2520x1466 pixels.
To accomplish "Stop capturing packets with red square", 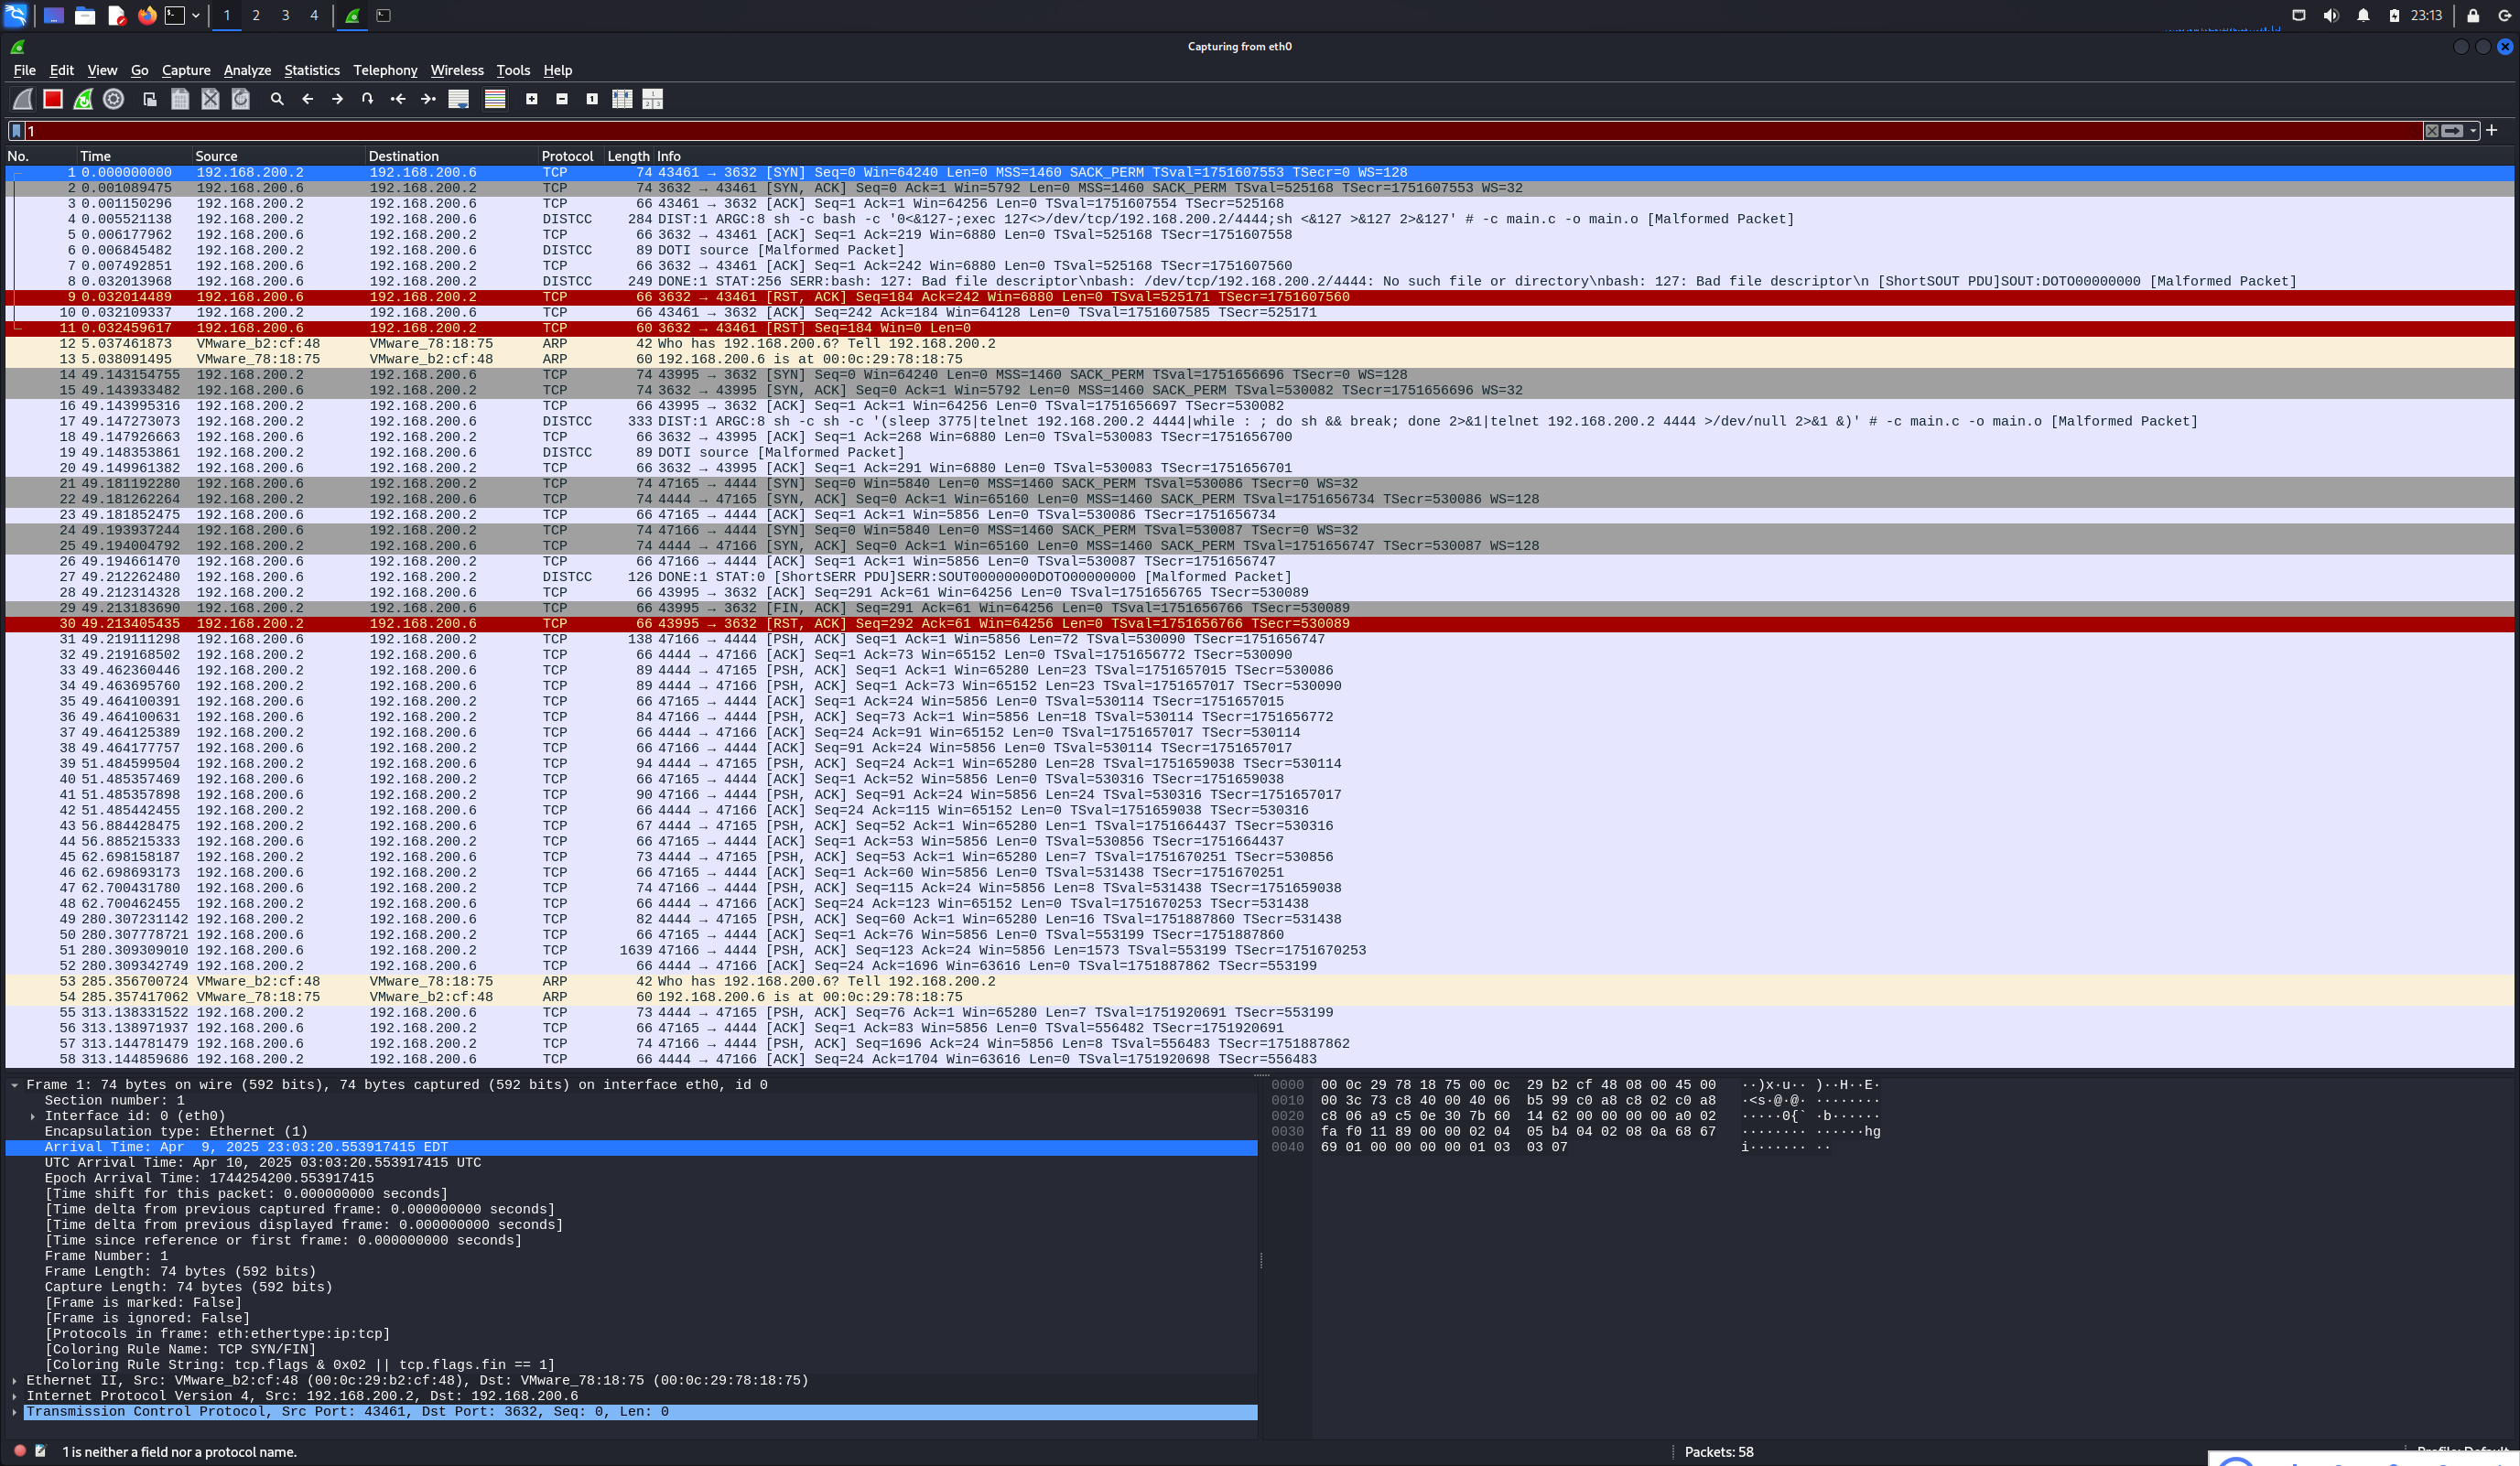I will point(53,99).
